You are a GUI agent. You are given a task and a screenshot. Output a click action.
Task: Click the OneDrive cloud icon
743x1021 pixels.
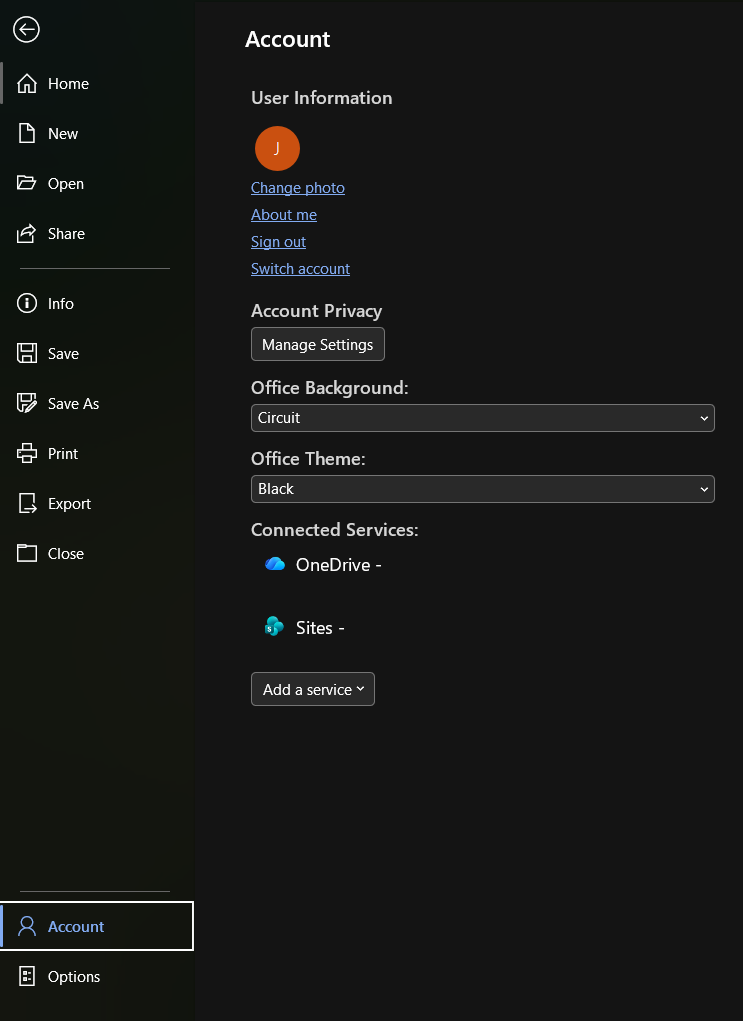click(x=275, y=564)
